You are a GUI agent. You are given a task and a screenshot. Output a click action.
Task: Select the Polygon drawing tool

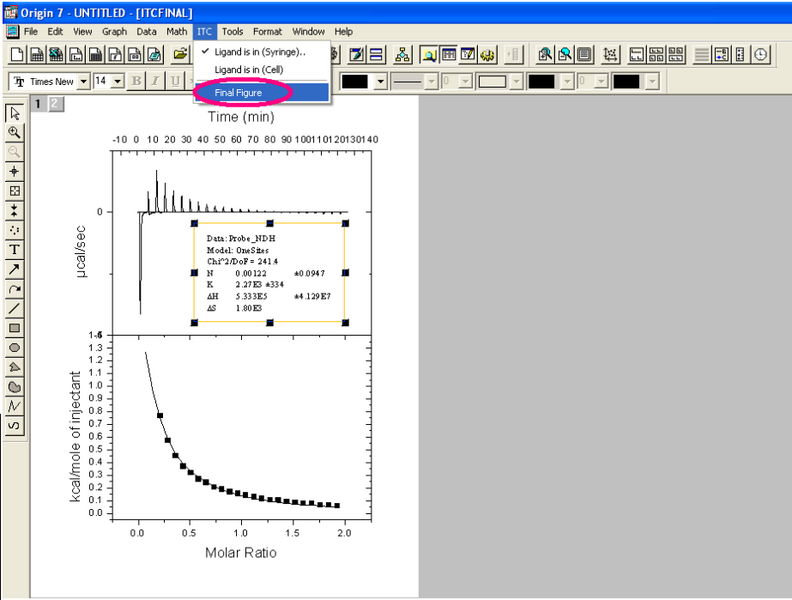[x=14, y=367]
